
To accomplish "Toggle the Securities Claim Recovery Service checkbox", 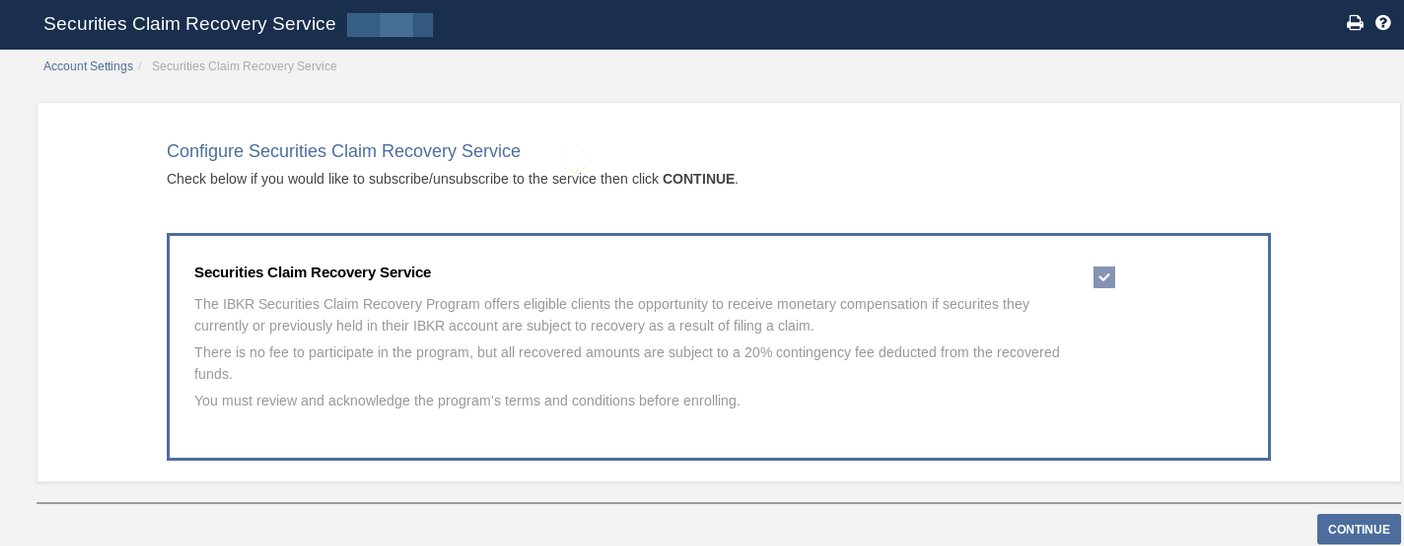I will tap(1104, 277).
